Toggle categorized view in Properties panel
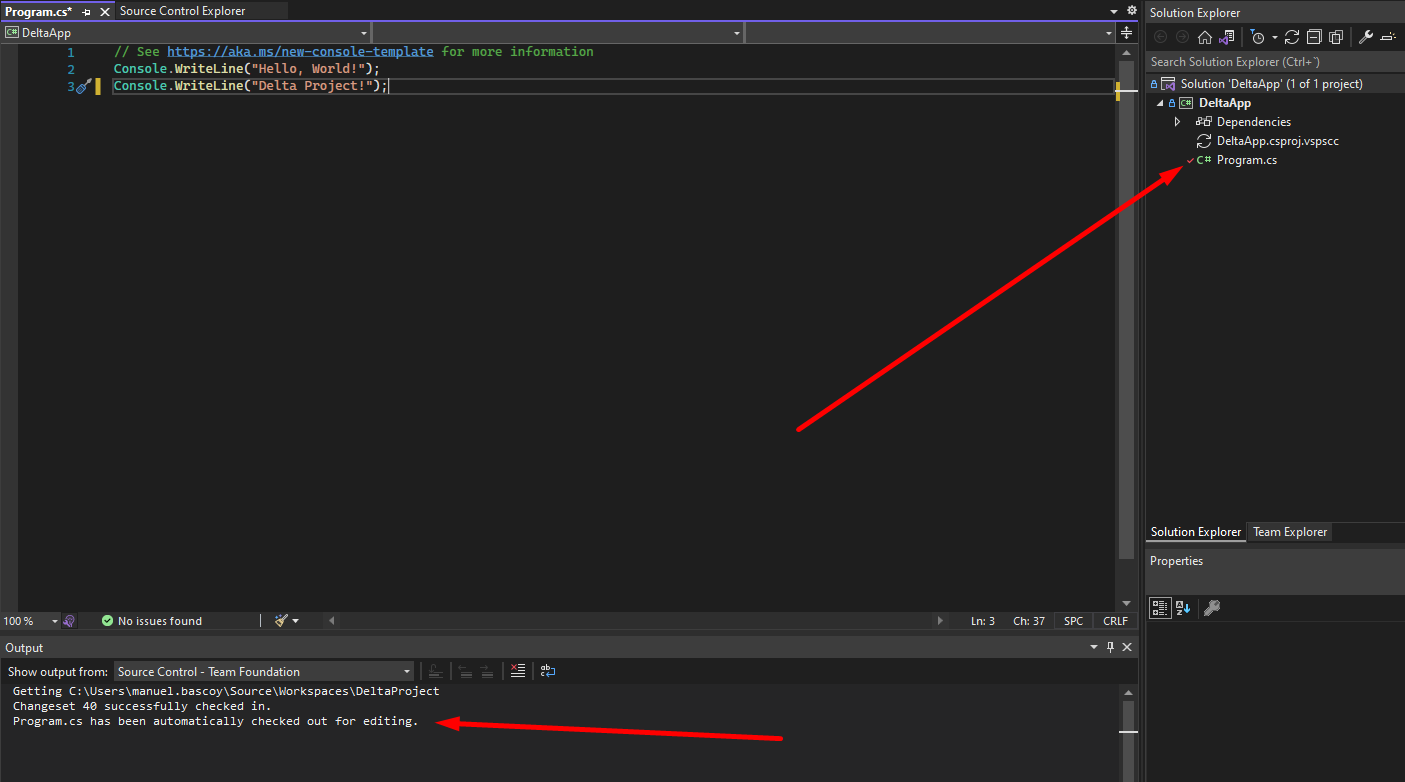Screen dimensions: 1405x782 tap(1159, 608)
